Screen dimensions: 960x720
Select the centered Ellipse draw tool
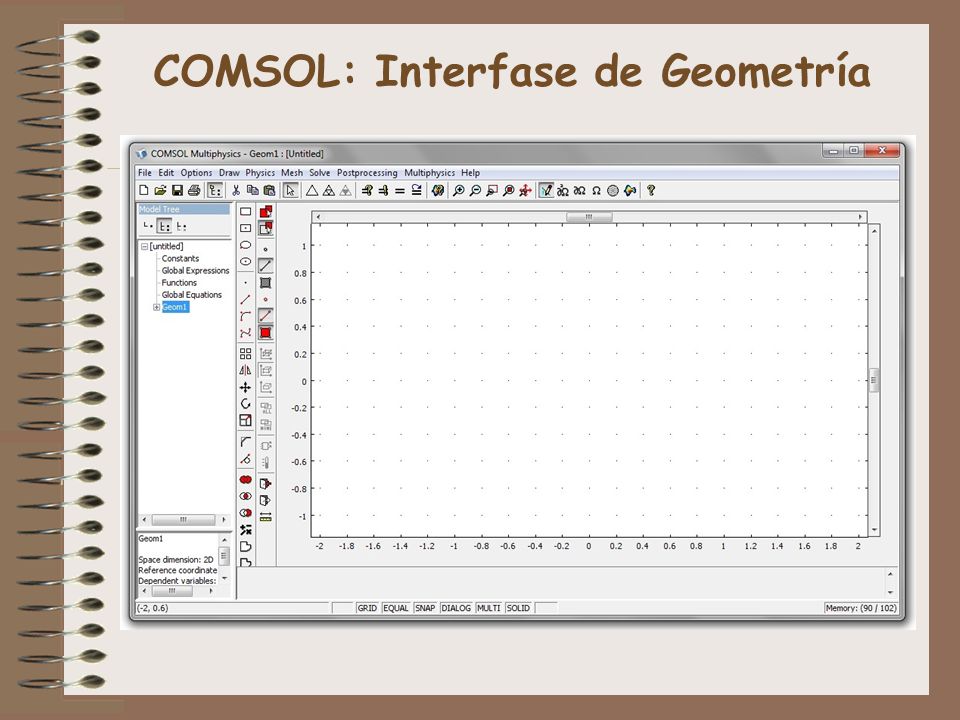tap(246, 261)
